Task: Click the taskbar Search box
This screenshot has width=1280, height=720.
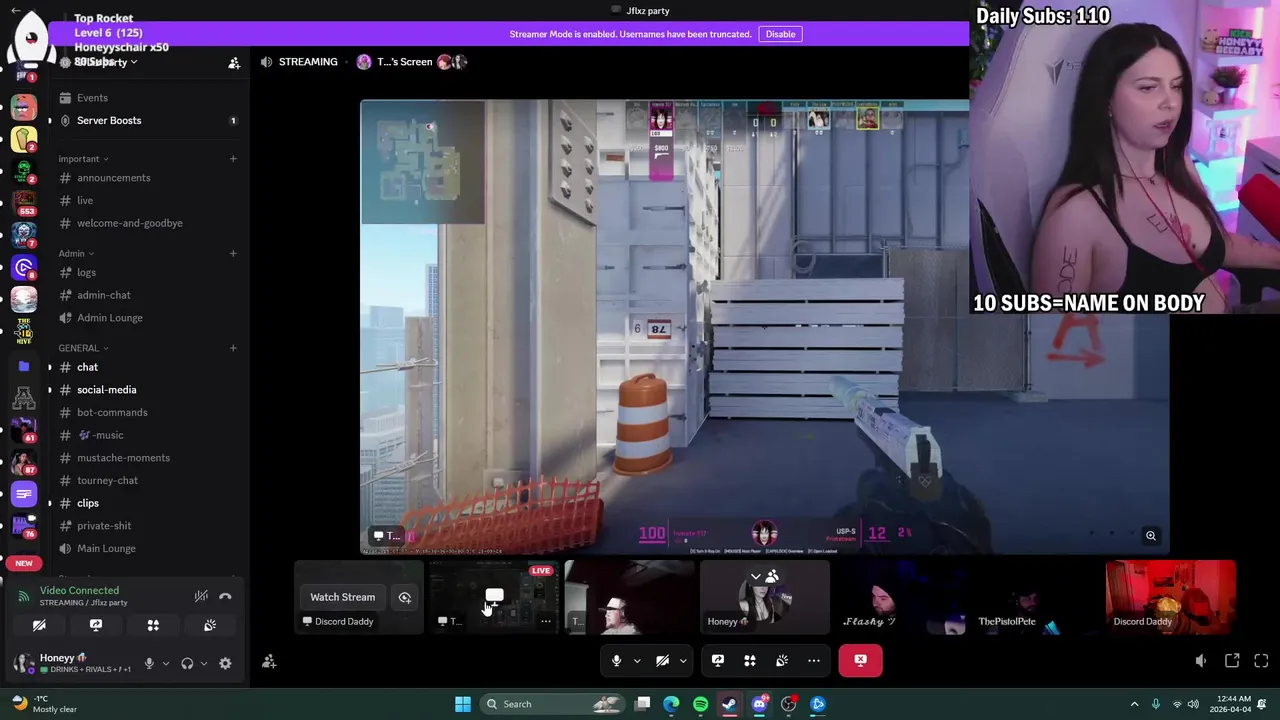Action: (553, 704)
